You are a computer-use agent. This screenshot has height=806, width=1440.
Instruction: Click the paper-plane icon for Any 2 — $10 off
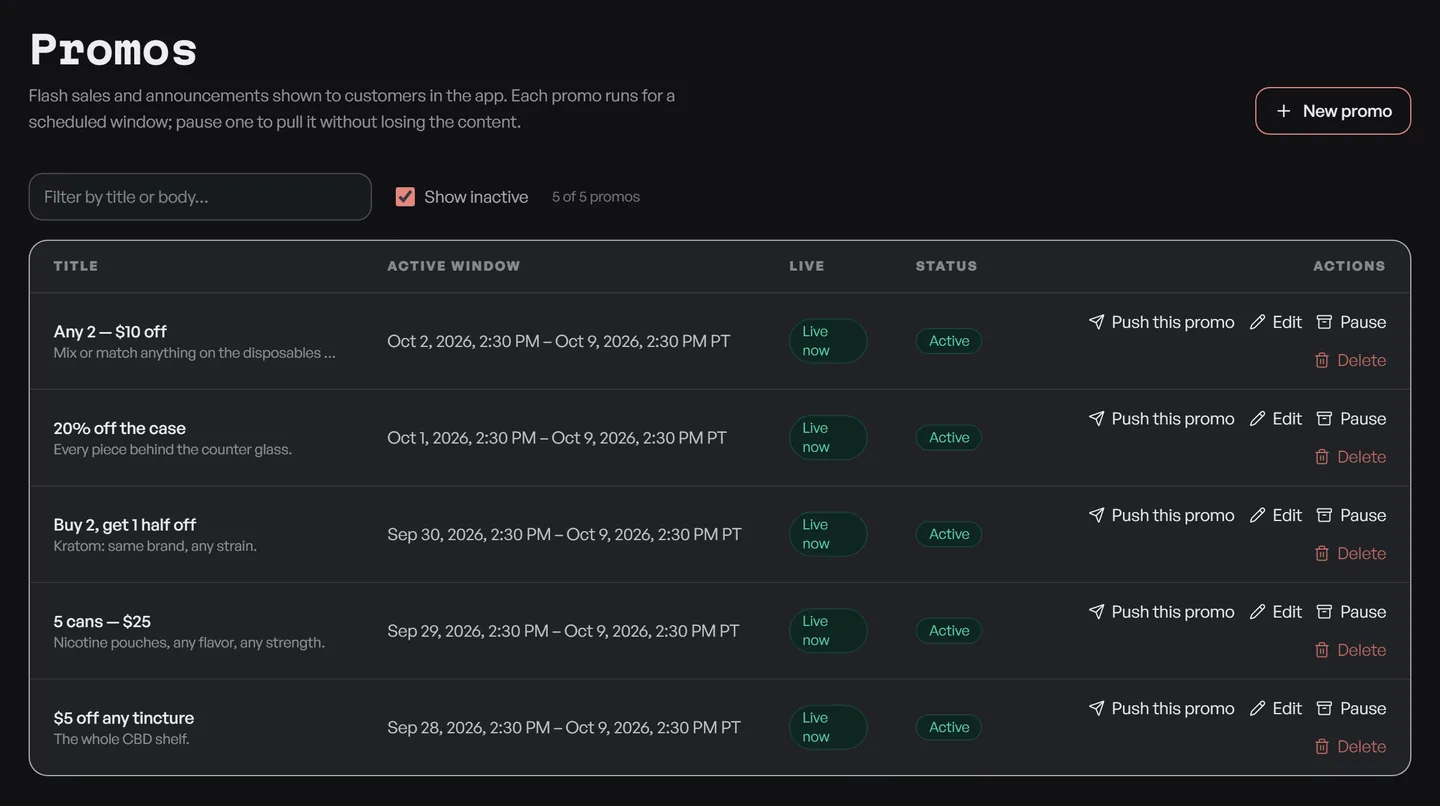point(1097,322)
